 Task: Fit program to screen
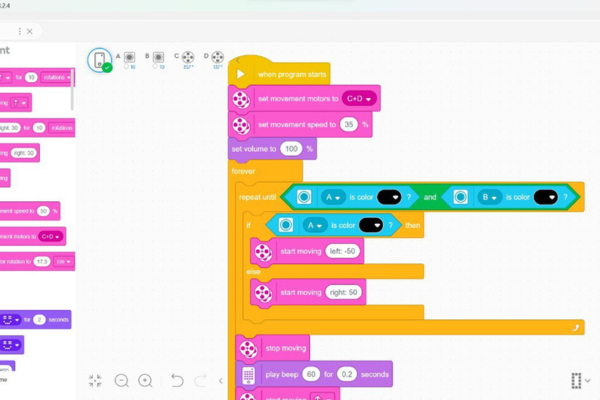click(x=95, y=380)
